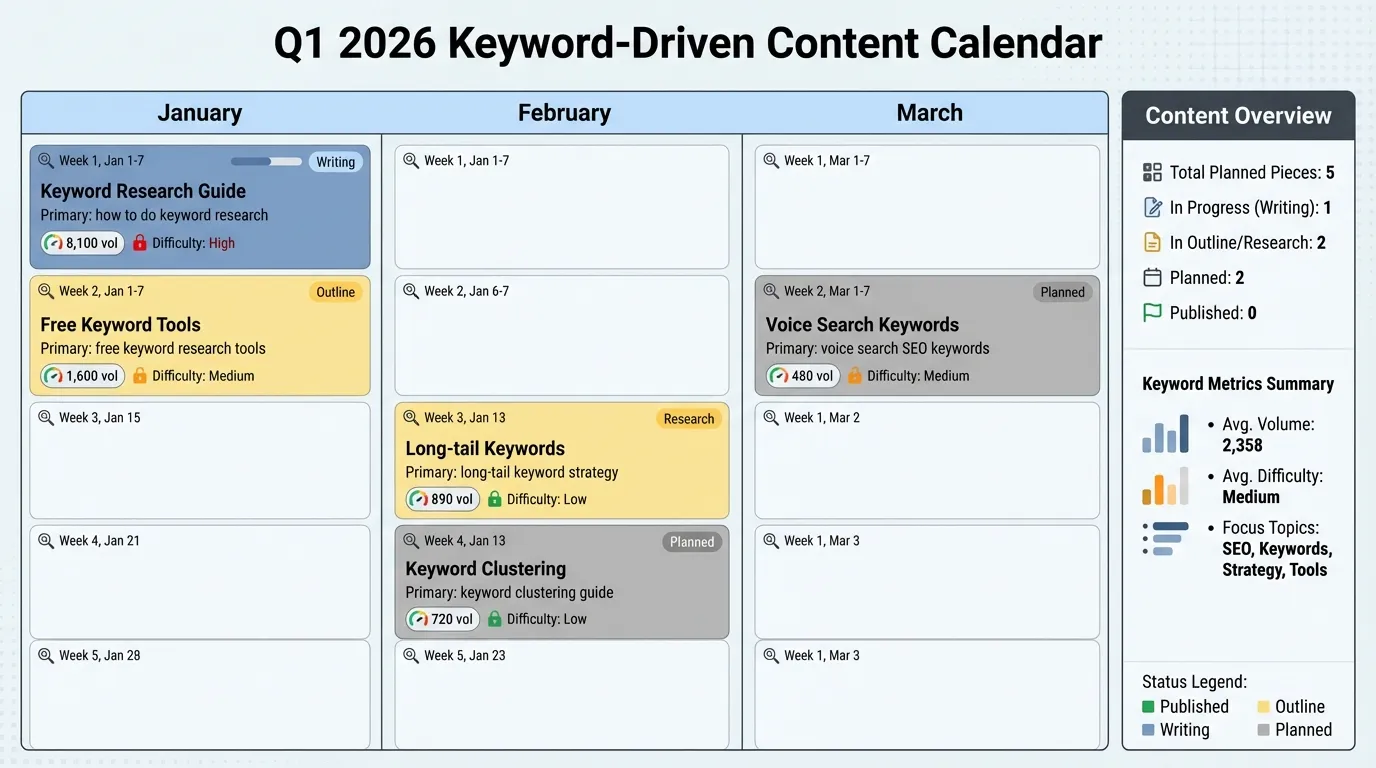Select the January column header
1376x768 pixels.
point(199,112)
